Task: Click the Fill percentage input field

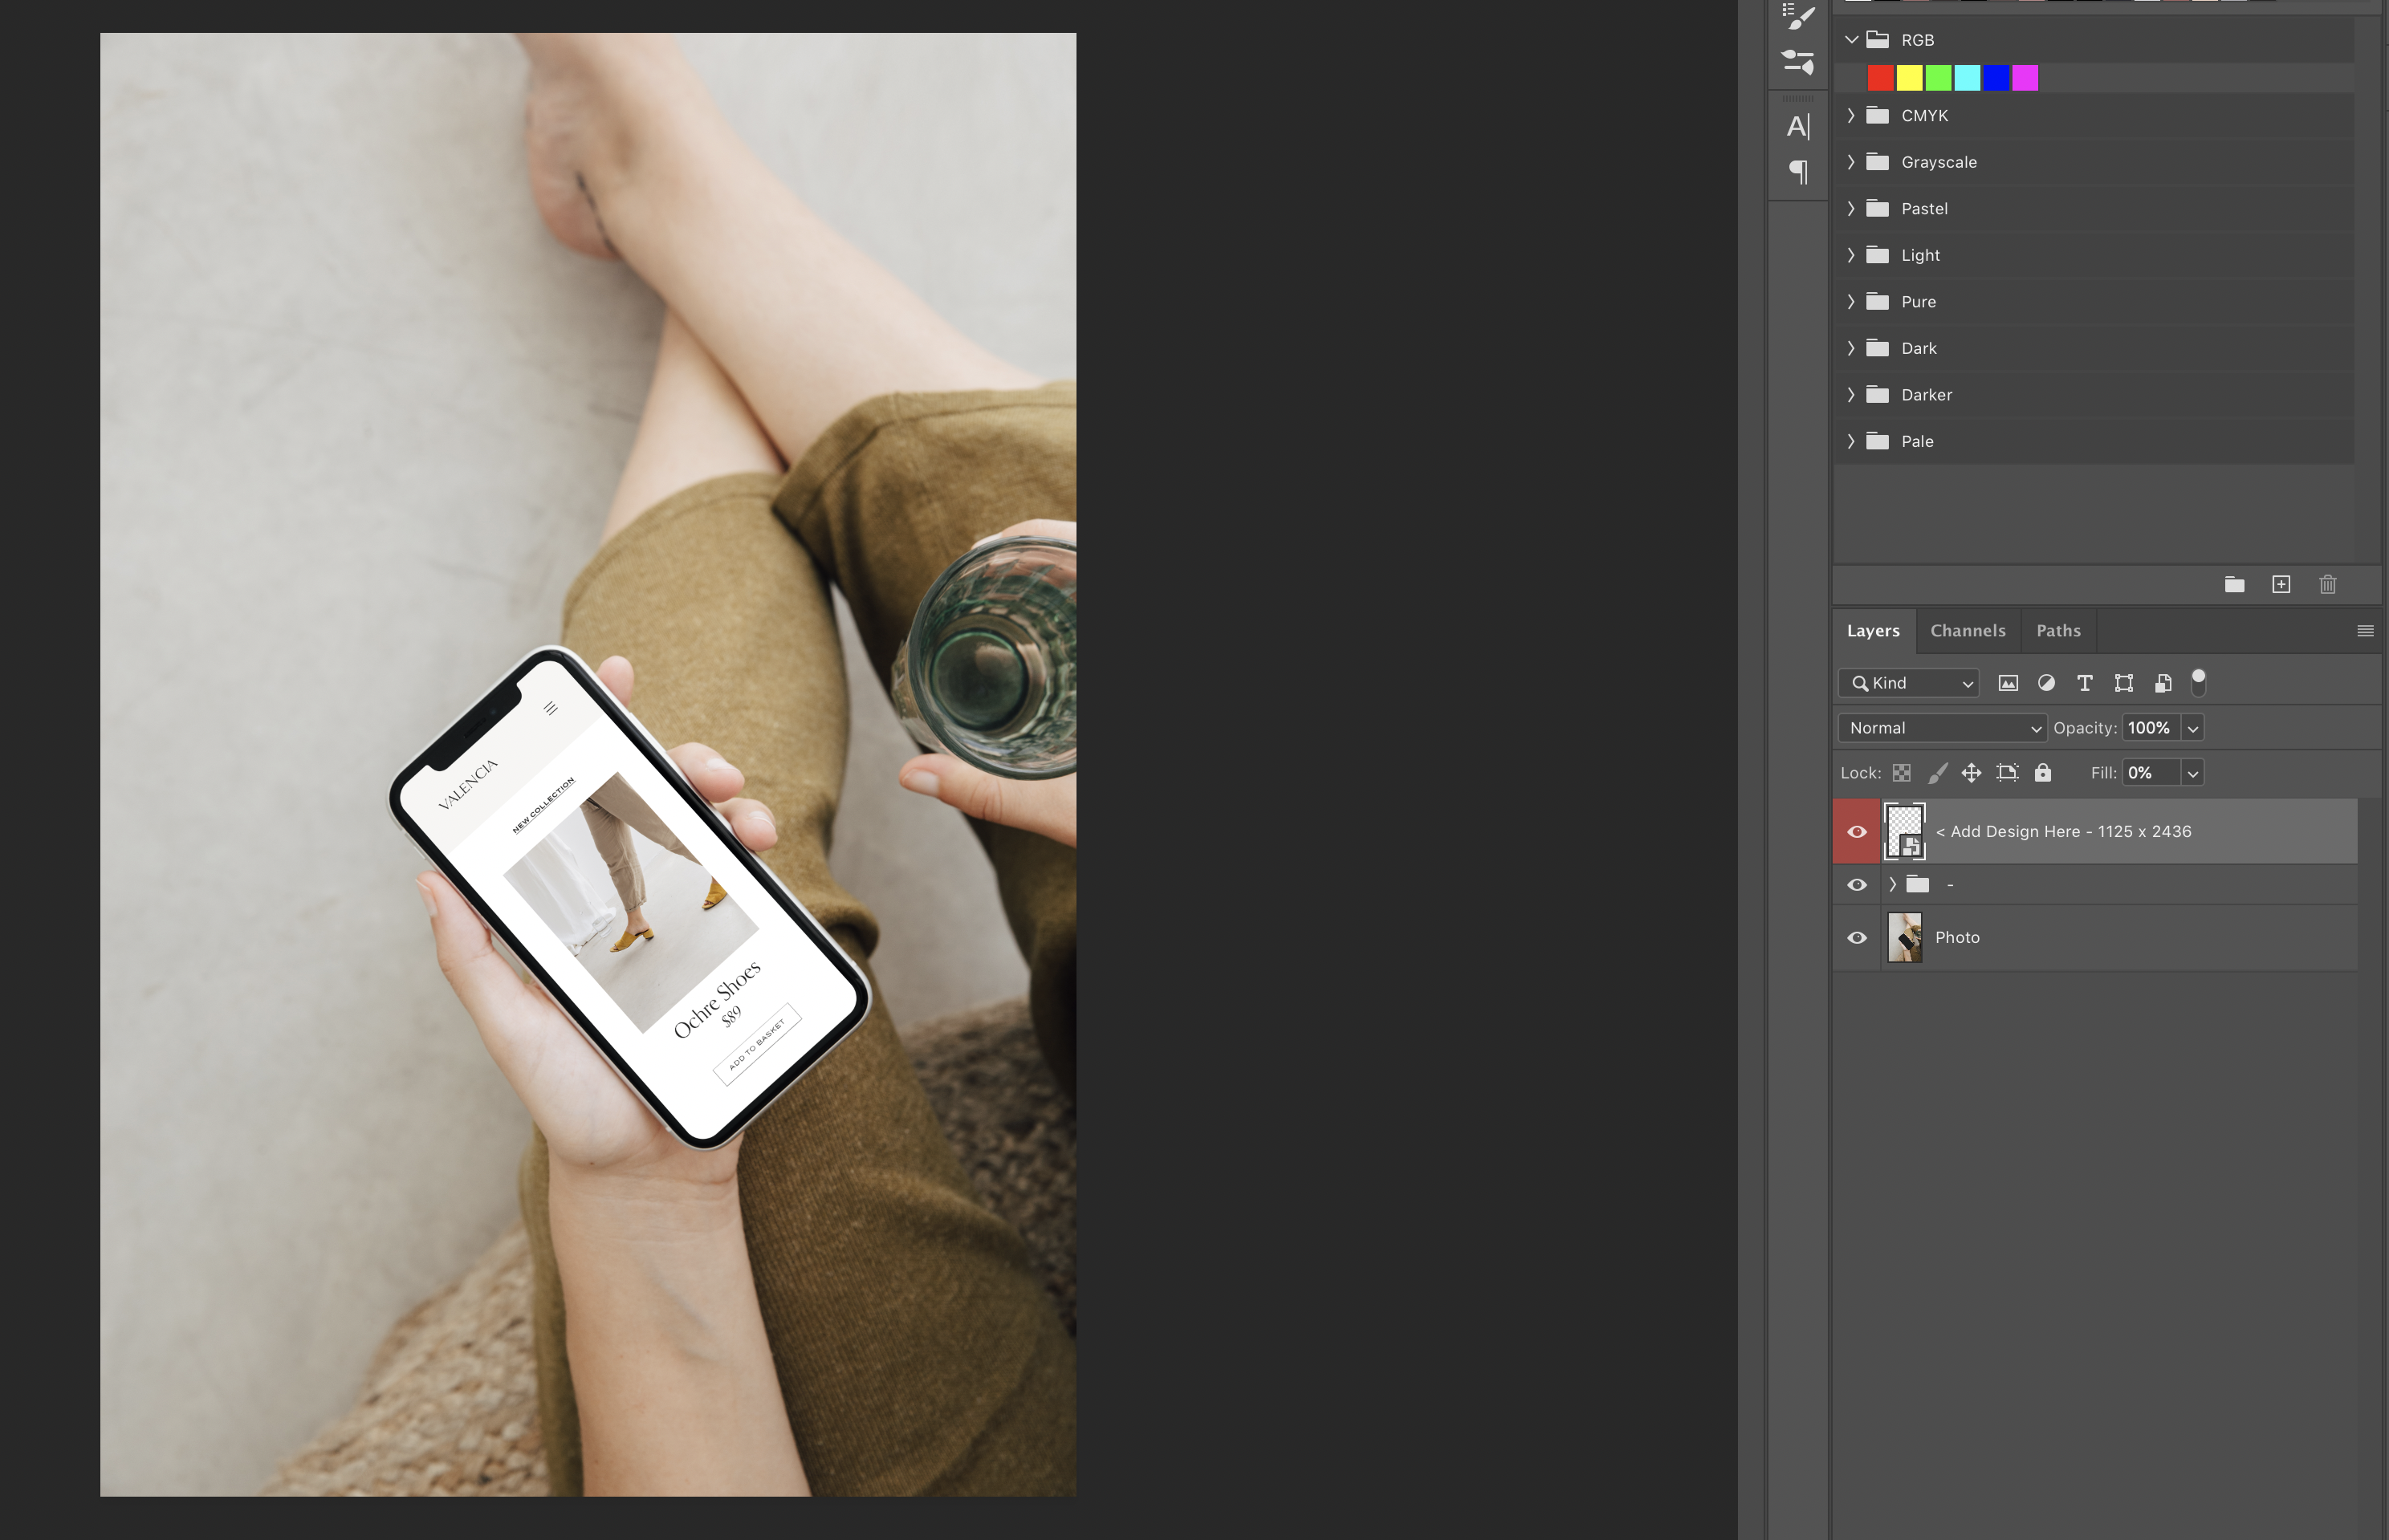Action: click(x=2149, y=773)
